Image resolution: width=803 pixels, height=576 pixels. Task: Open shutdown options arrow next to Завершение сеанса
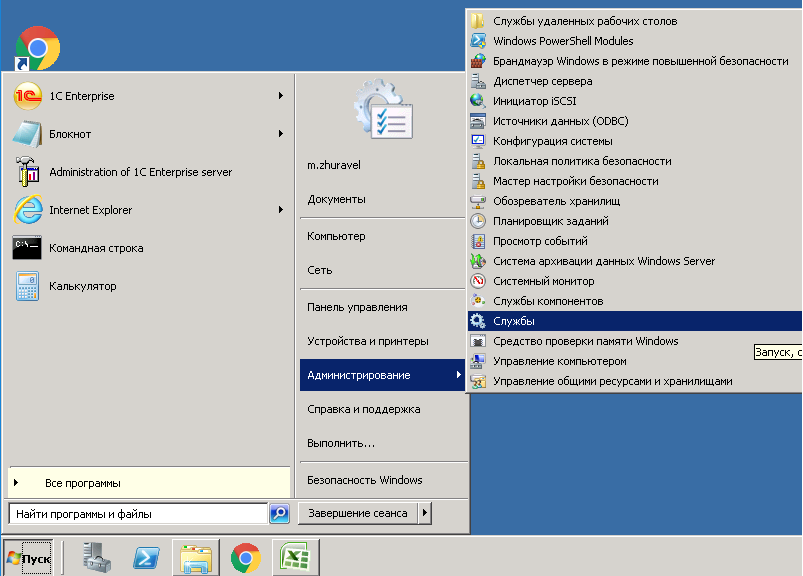pyautogui.click(x=425, y=513)
